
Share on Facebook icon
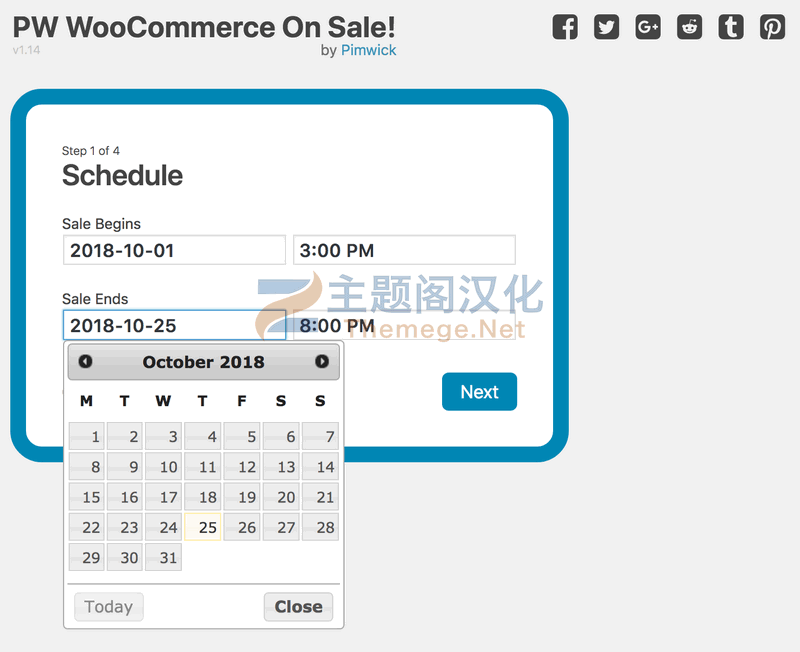click(x=565, y=27)
